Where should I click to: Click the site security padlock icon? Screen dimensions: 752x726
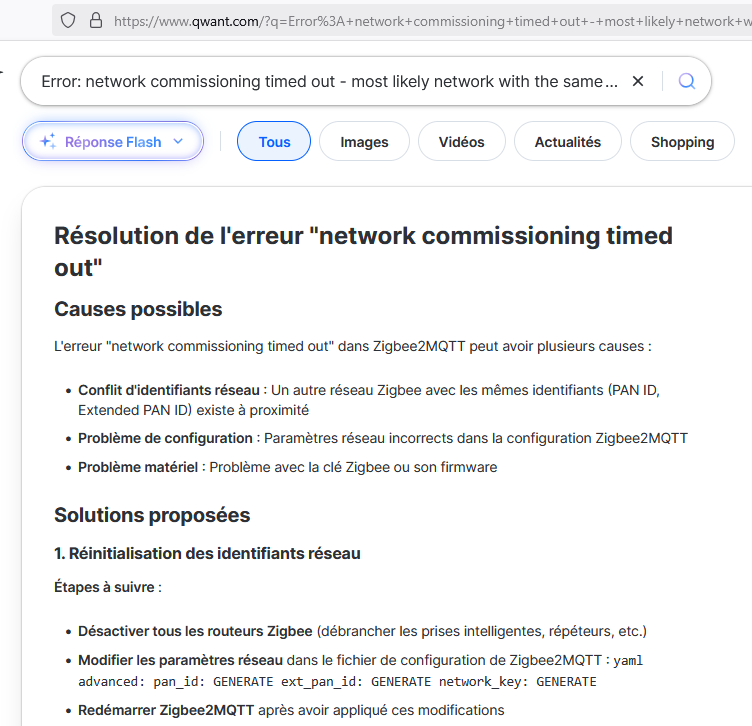[96, 20]
